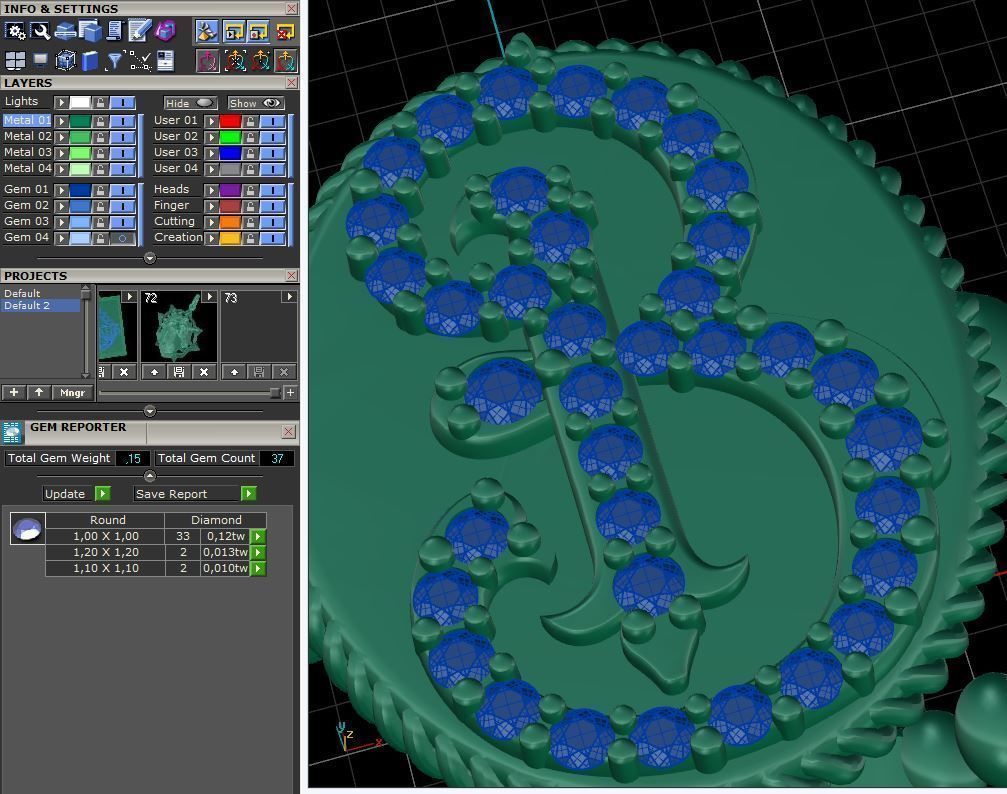Select the User 02 layer name

(176, 136)
